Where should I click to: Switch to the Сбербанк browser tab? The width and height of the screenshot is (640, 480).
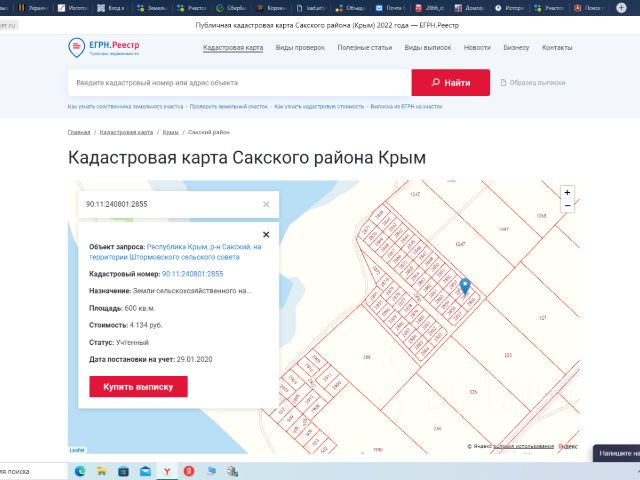pos(231,8)
